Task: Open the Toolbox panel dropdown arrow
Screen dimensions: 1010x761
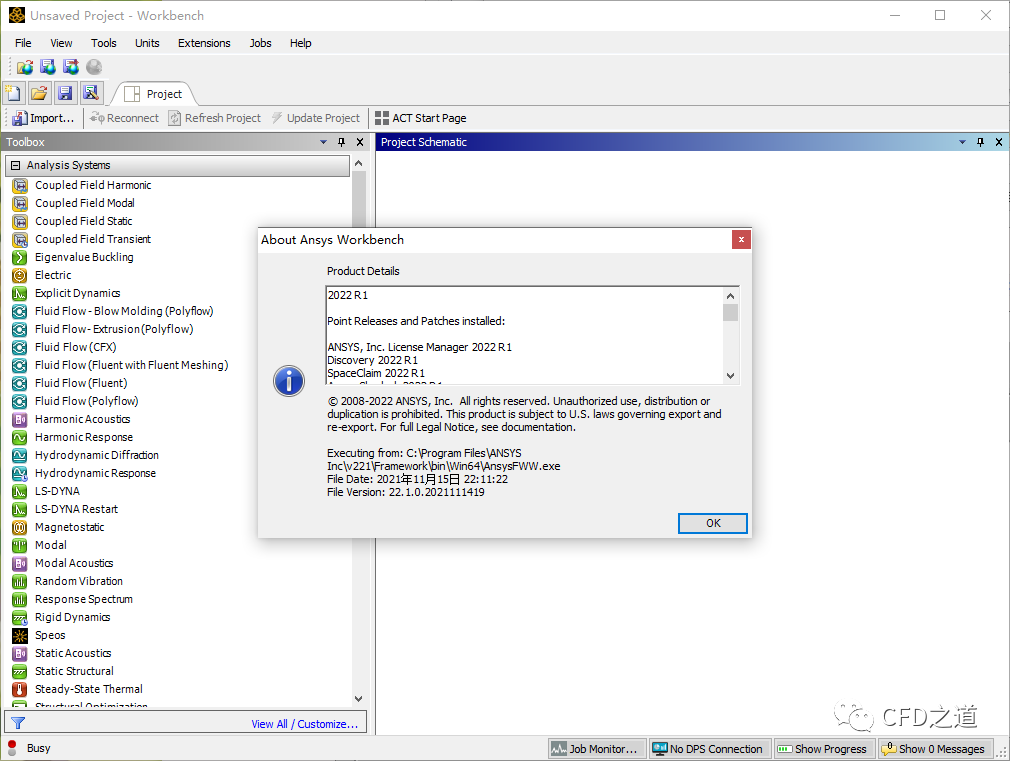Action: pyautogui.click(x=324, y=142)
